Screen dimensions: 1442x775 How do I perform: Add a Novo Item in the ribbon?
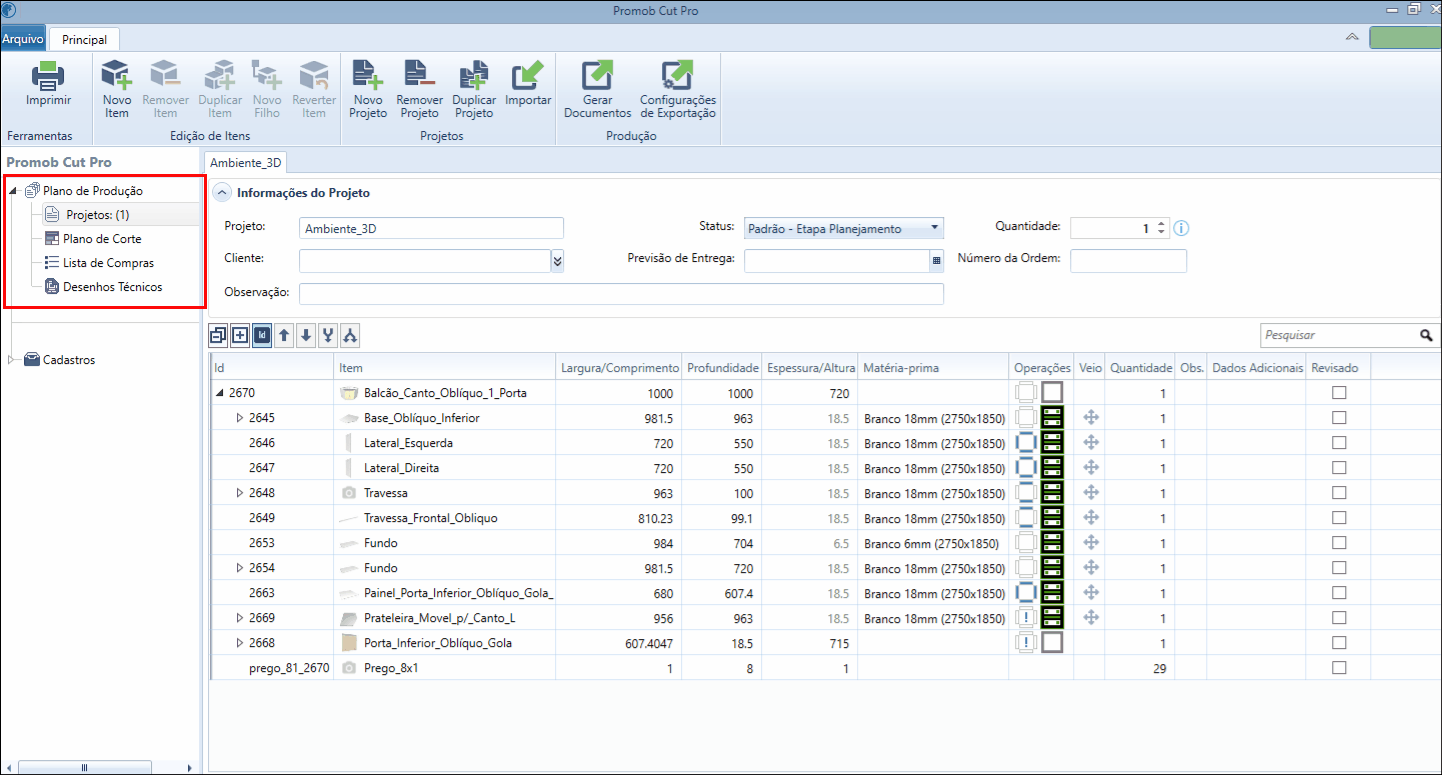(x=117, y=89)
